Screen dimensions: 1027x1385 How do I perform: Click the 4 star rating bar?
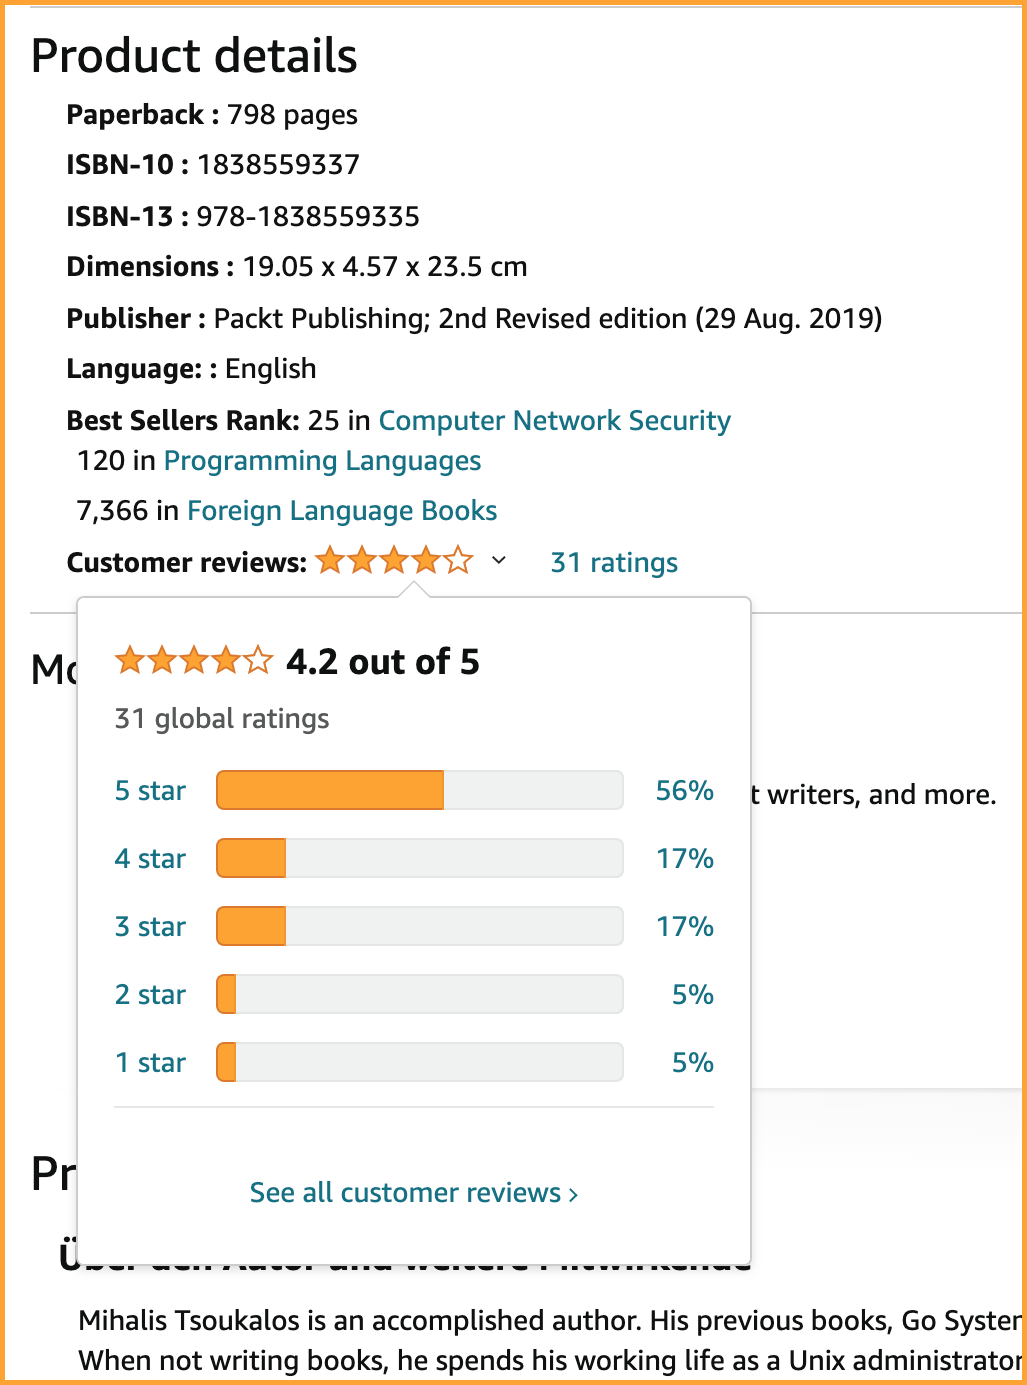click(x=420, y=858)
